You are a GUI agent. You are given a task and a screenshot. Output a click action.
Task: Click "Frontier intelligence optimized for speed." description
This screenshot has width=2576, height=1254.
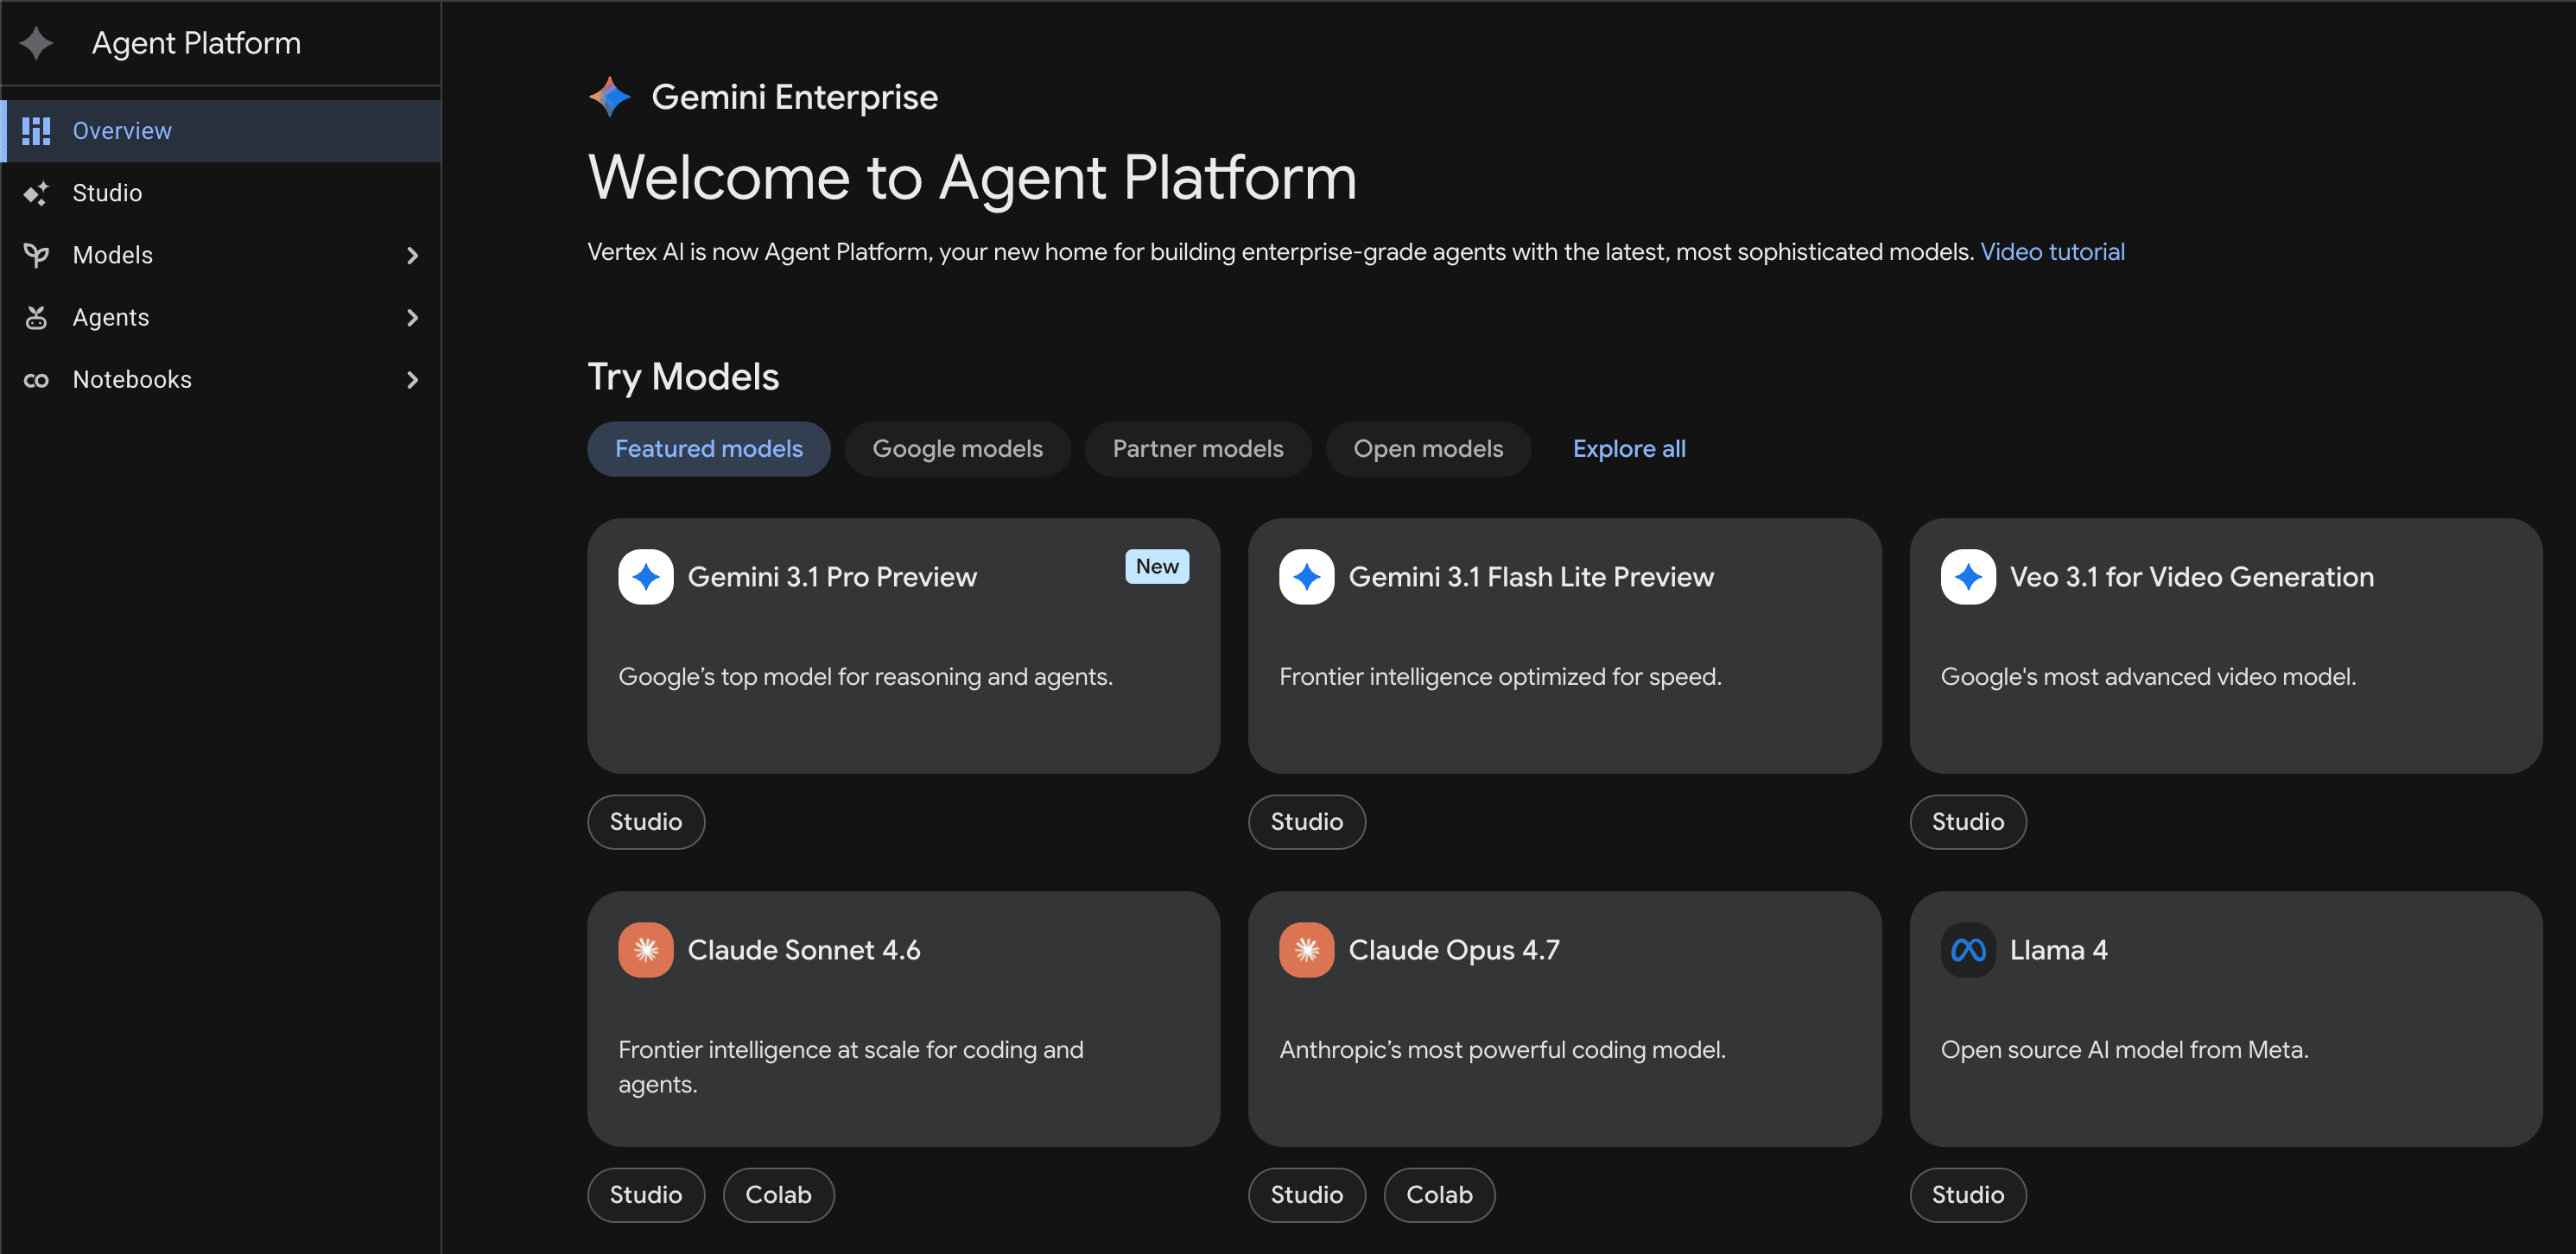(1500, 677)
